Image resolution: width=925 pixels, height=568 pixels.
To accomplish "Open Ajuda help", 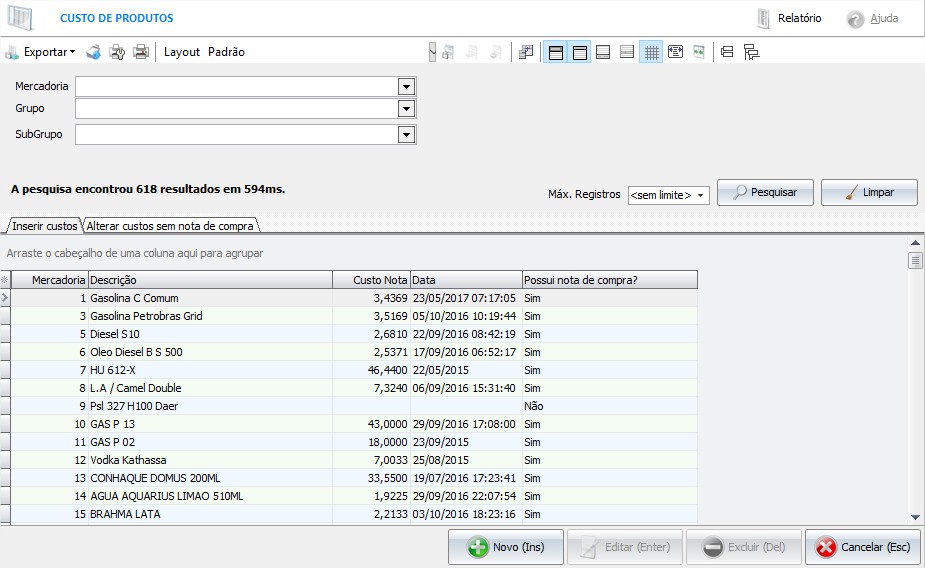I will (x=873, y=18).
